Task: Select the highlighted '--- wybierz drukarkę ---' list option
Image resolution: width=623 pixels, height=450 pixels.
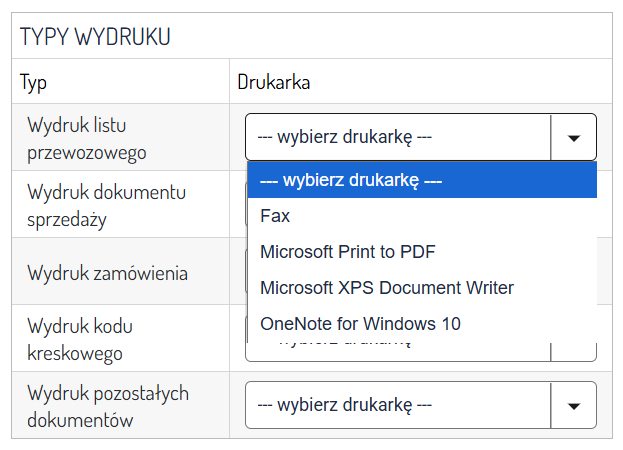Action: click(x=421, y=181)
